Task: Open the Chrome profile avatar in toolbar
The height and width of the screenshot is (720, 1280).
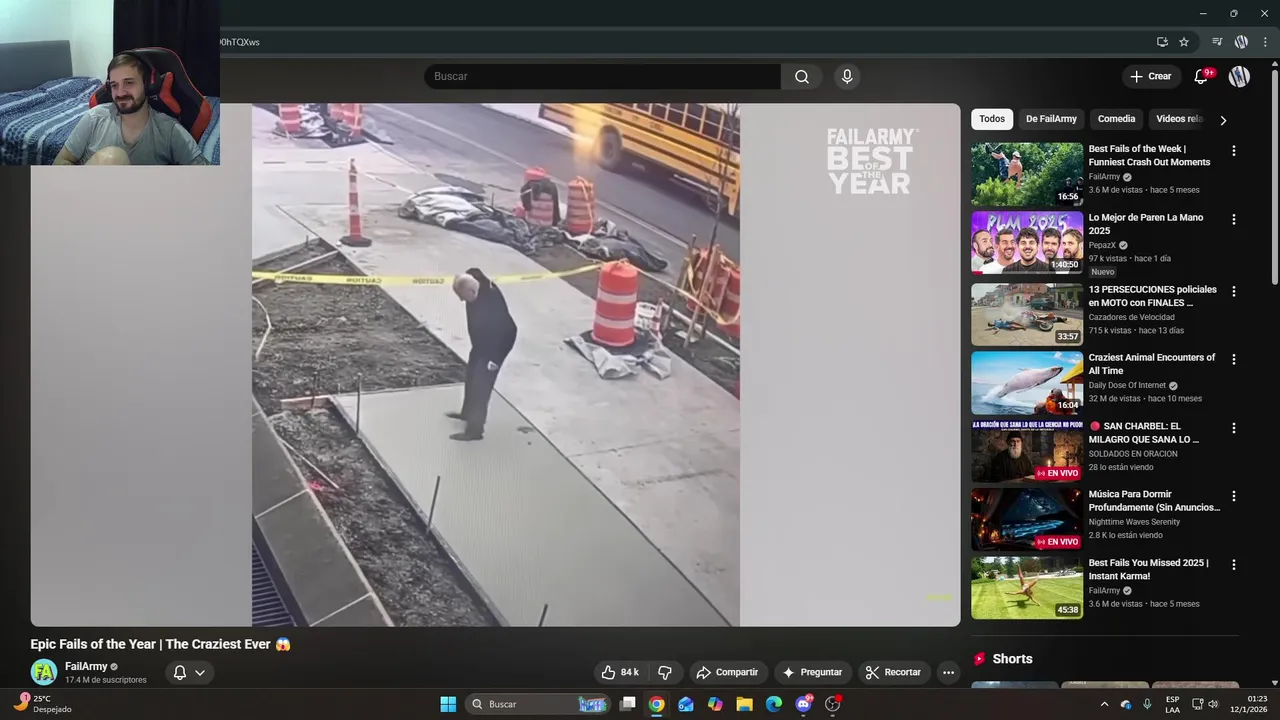Action: click(x=1241, y=42)
